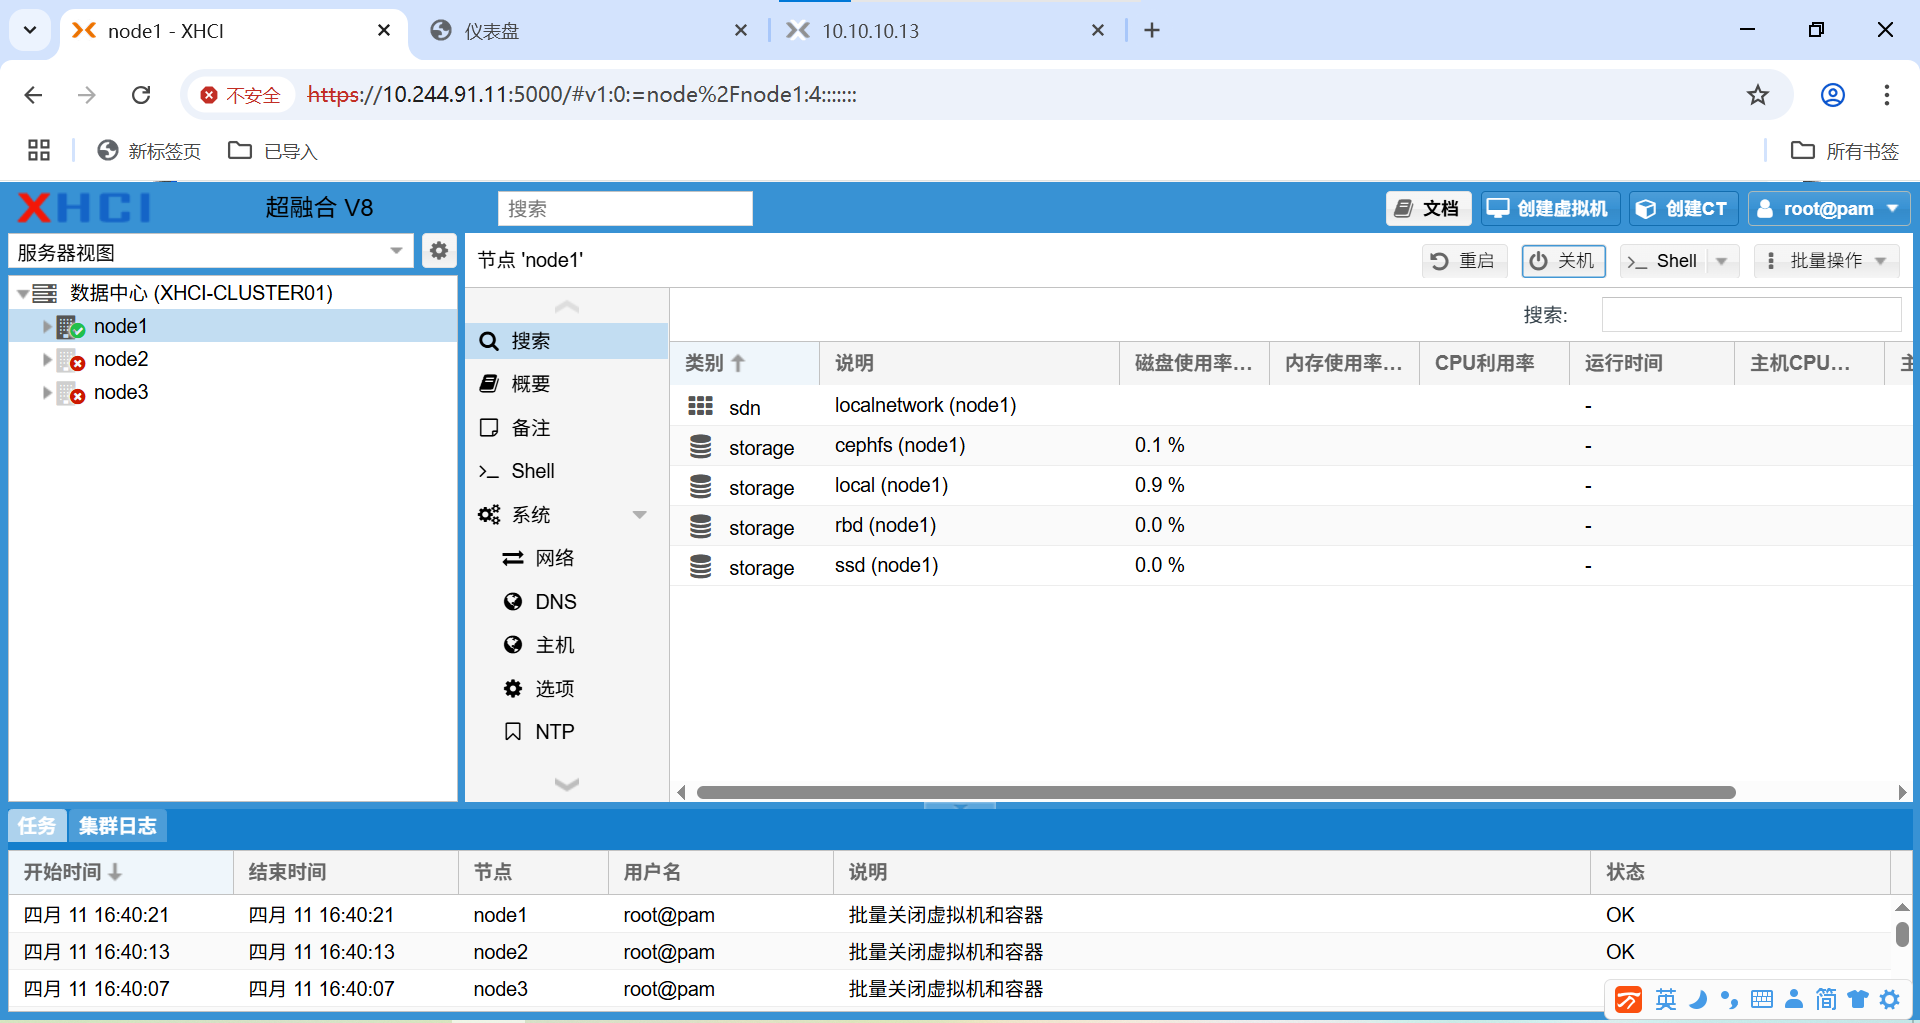Collapse the 系统 system submenu arrow

pos(639,515)
